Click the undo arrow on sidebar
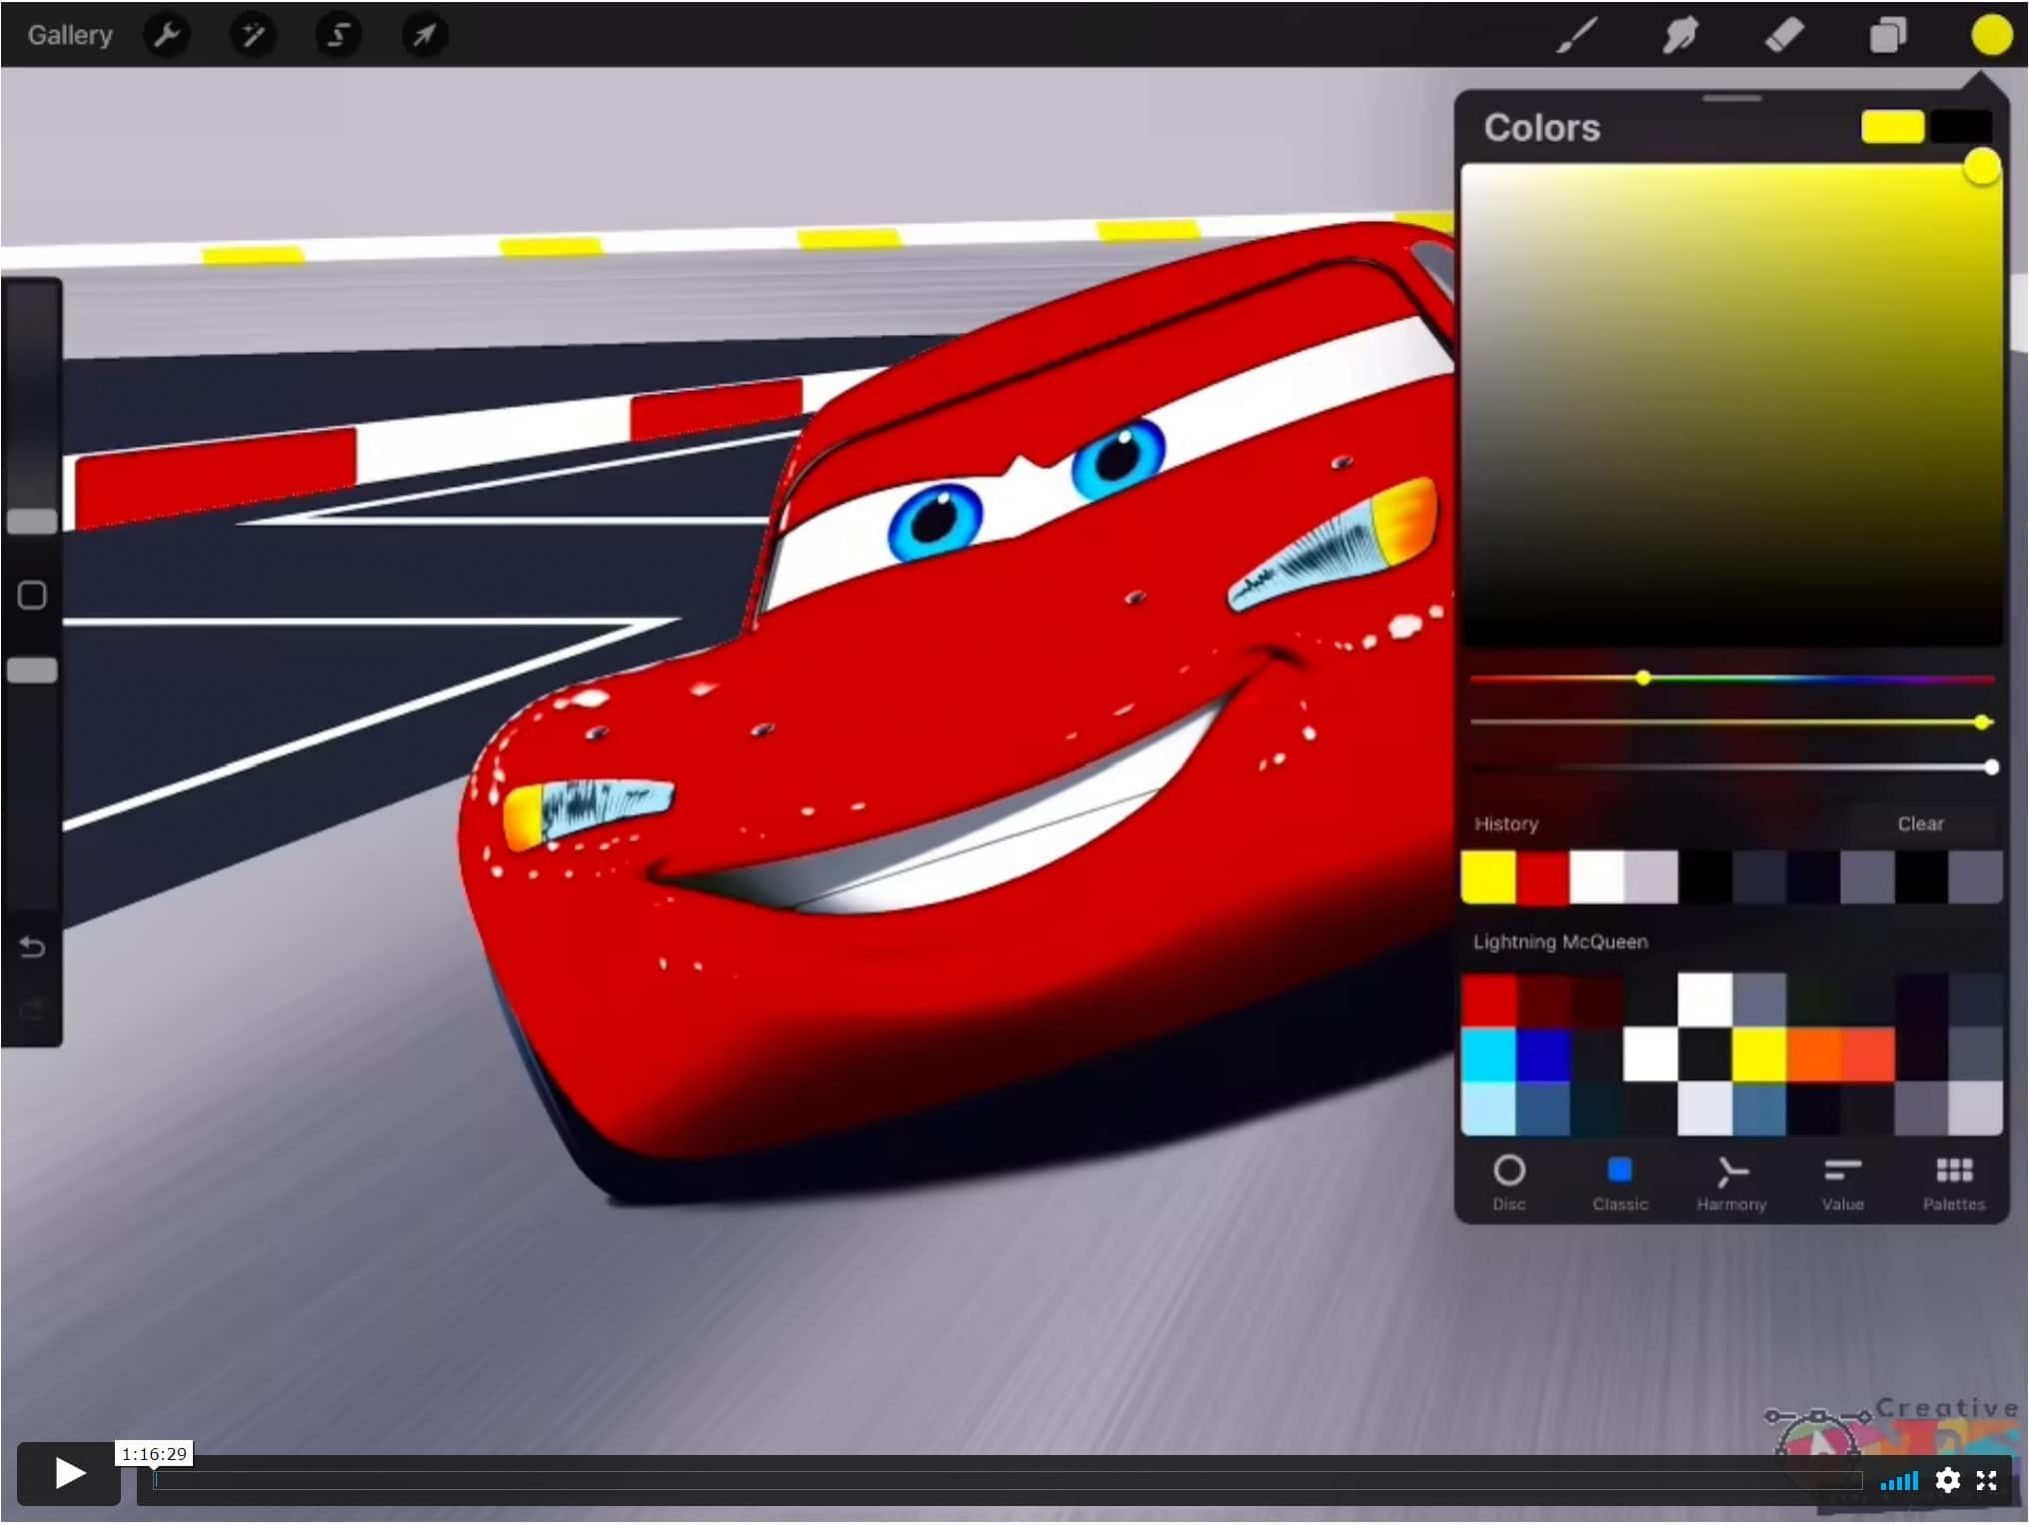The width and height of the screenshot is (2029, 1525). pyautogui.click(x=32, y=947)
